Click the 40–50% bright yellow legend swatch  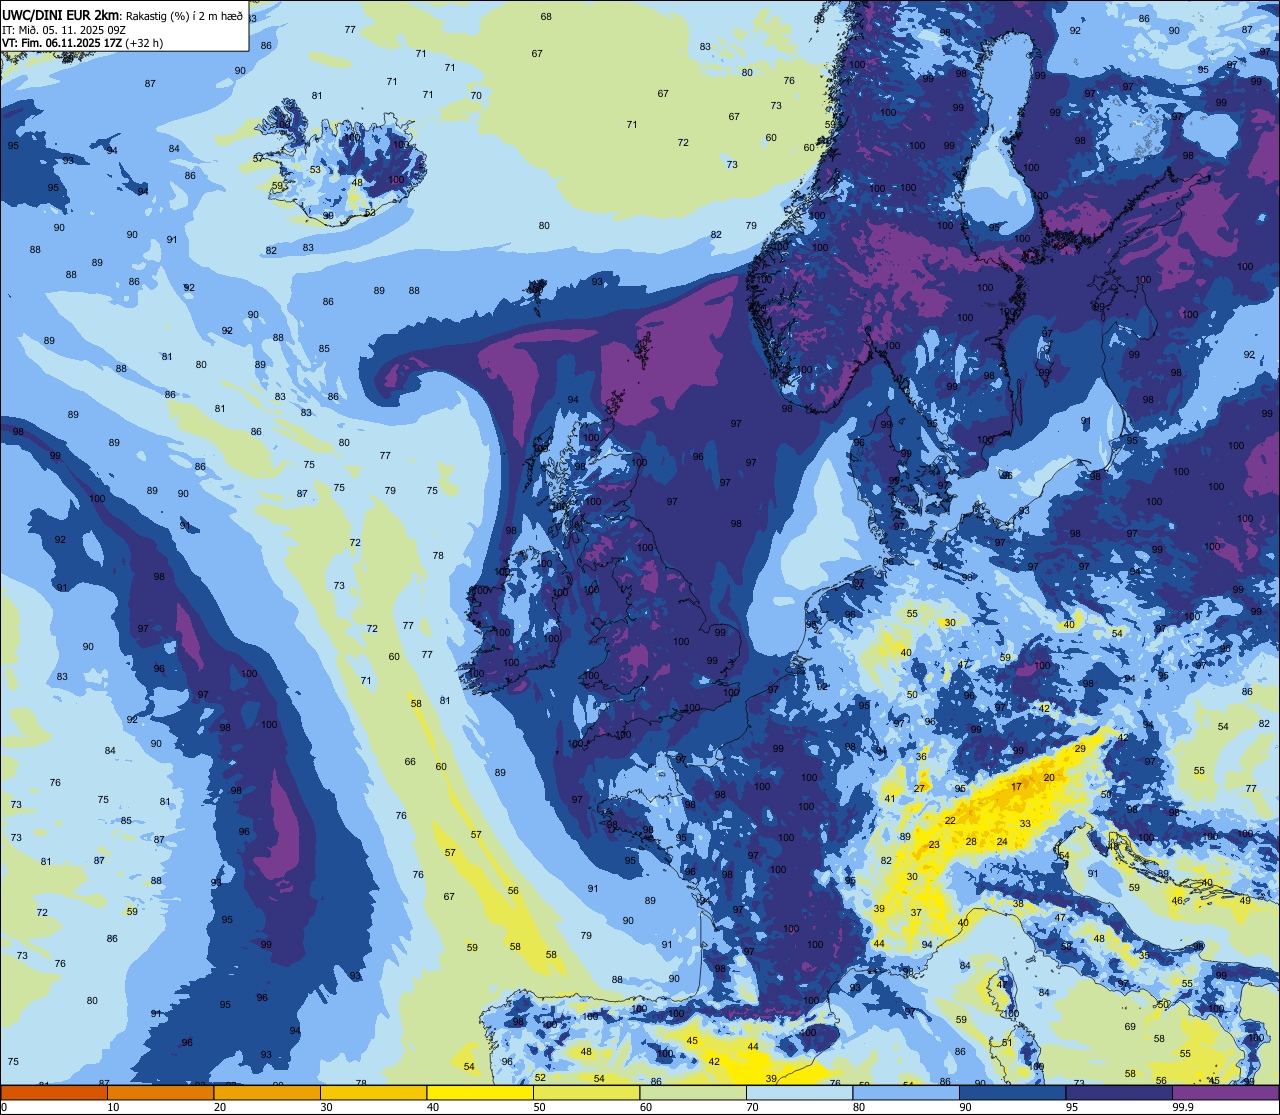tap(480, 1092)
